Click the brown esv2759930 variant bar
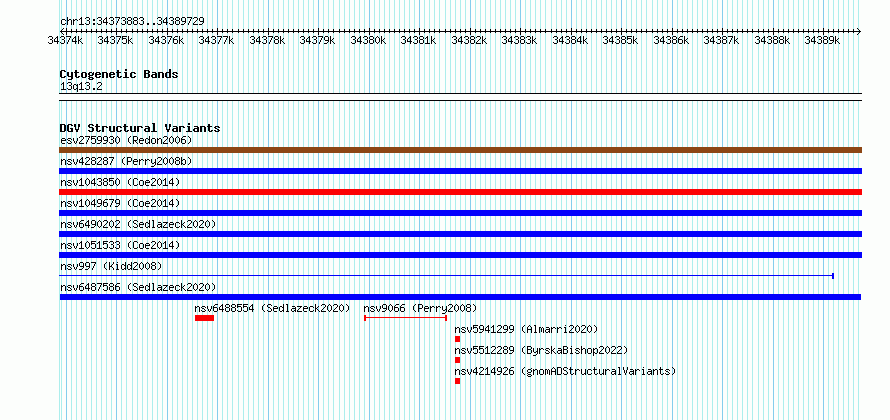 [x=460, y=150]
